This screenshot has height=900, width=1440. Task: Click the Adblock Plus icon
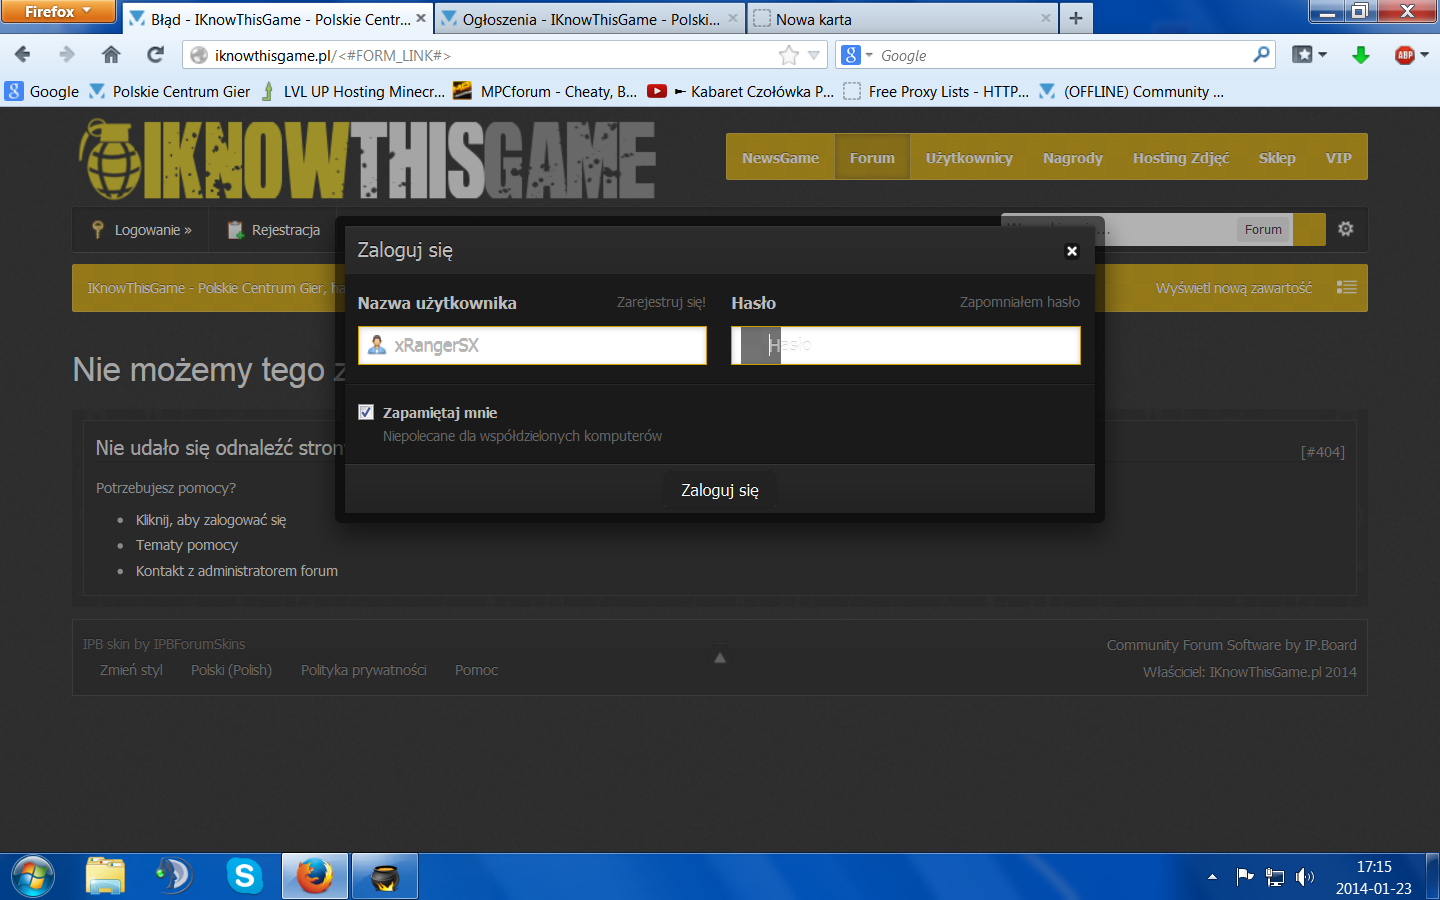point(1405,55)
